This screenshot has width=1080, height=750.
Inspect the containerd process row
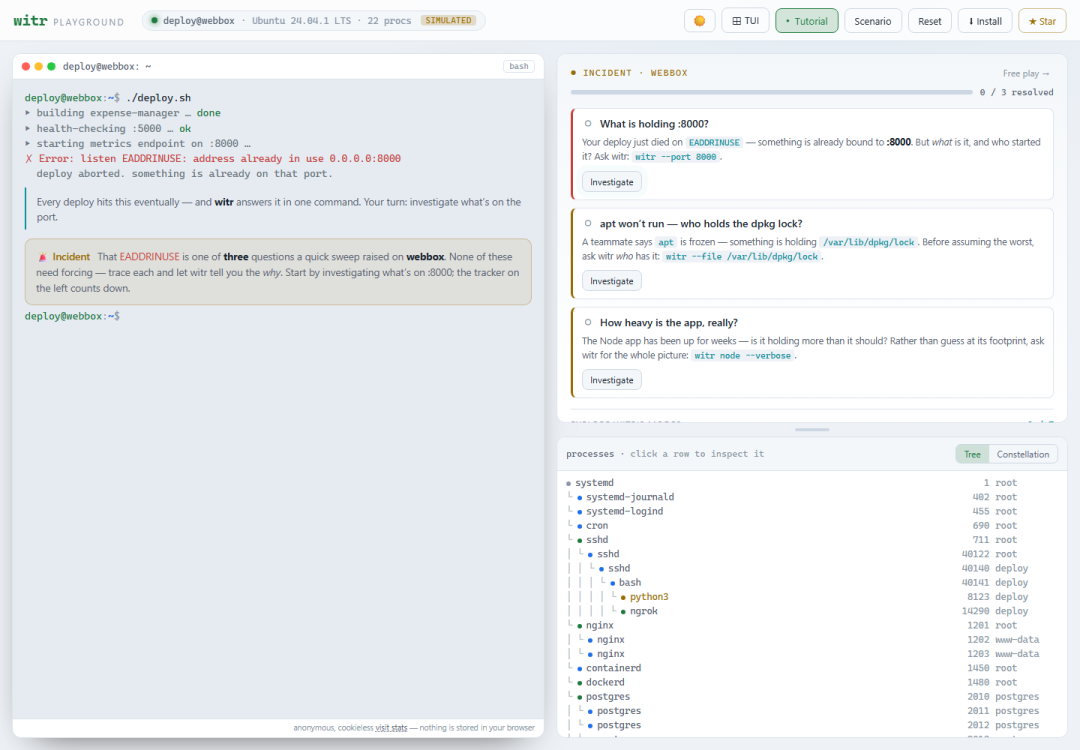[812, 668]
